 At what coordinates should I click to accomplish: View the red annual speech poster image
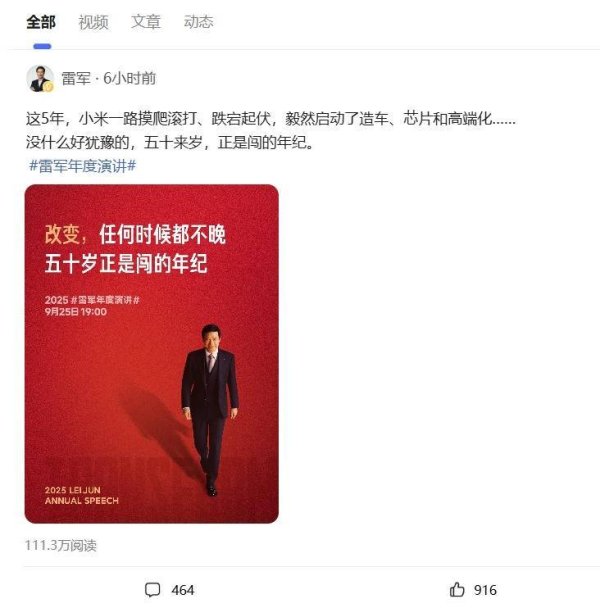[x=152, y=354]
